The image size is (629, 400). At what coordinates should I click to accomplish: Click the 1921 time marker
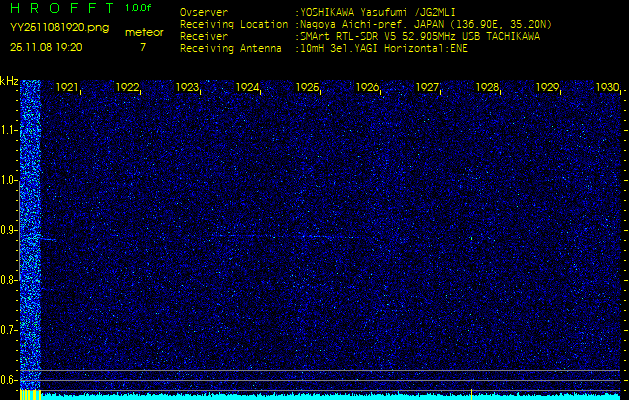[67, 88]
